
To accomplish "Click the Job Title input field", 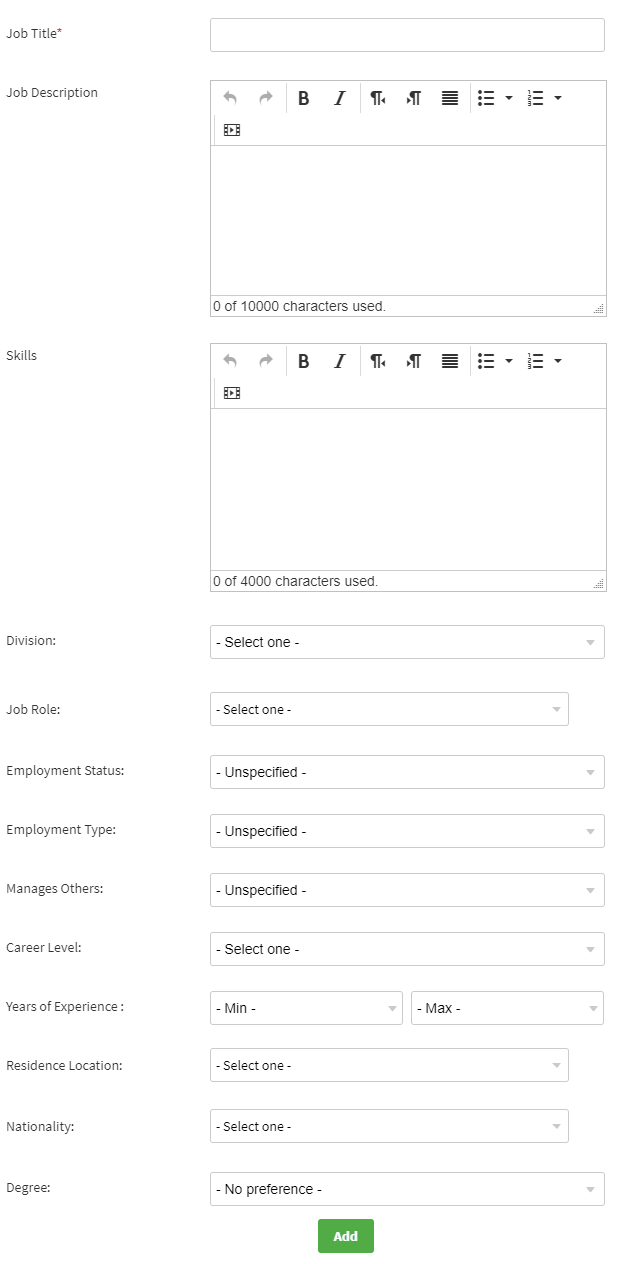I will click(407, 35).
